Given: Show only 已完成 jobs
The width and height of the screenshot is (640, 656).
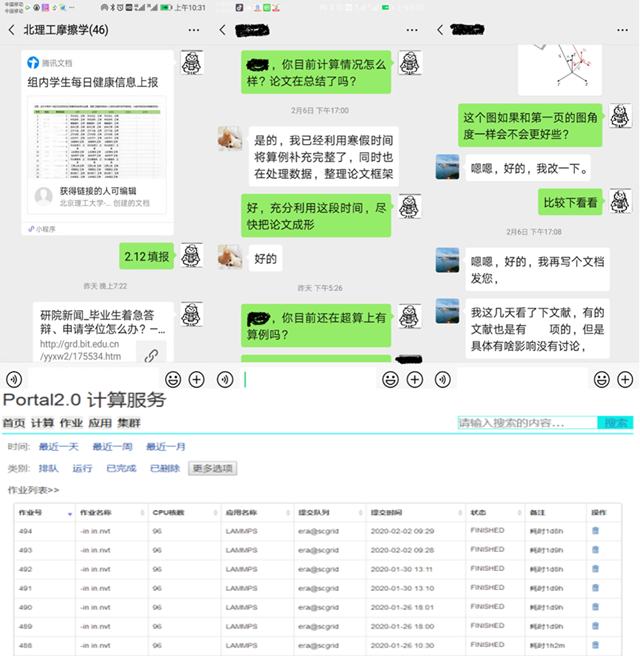Looking at the screenshot, I should pos(121,468).
